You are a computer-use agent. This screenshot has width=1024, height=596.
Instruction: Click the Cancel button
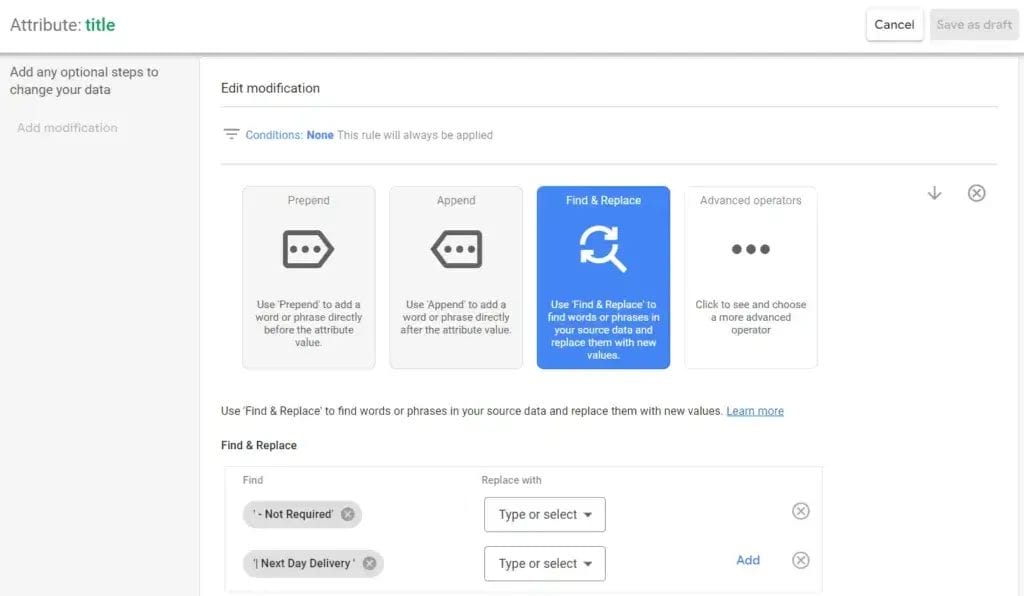894,25
